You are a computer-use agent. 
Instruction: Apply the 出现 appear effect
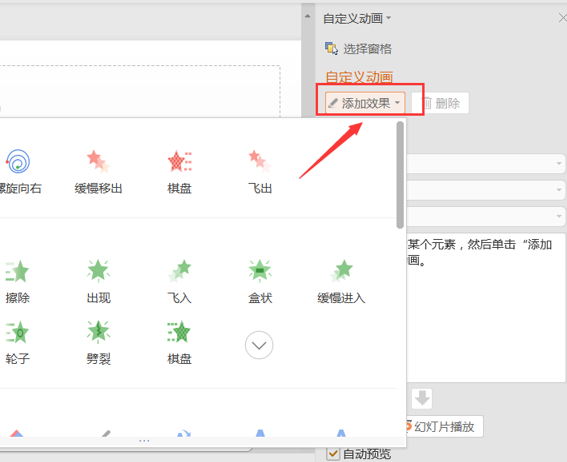tap(98, 282)
